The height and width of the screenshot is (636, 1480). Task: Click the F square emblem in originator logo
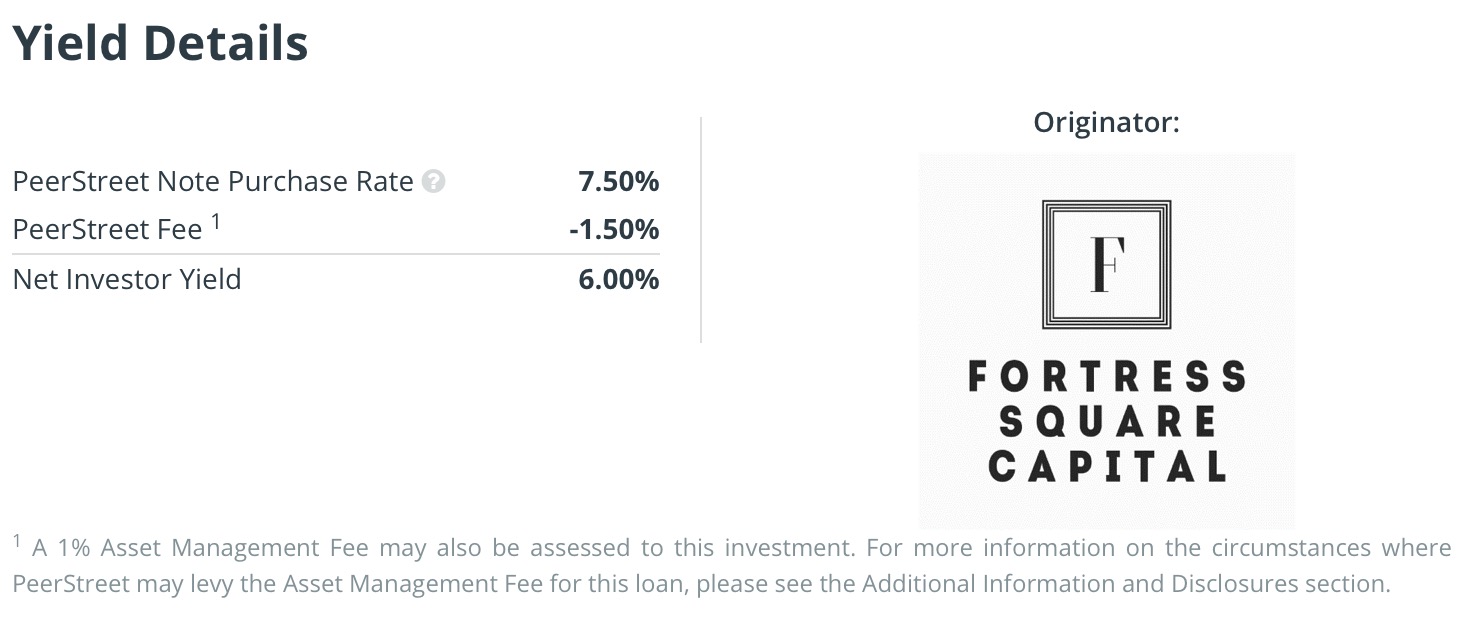[x=1106, y=264]
